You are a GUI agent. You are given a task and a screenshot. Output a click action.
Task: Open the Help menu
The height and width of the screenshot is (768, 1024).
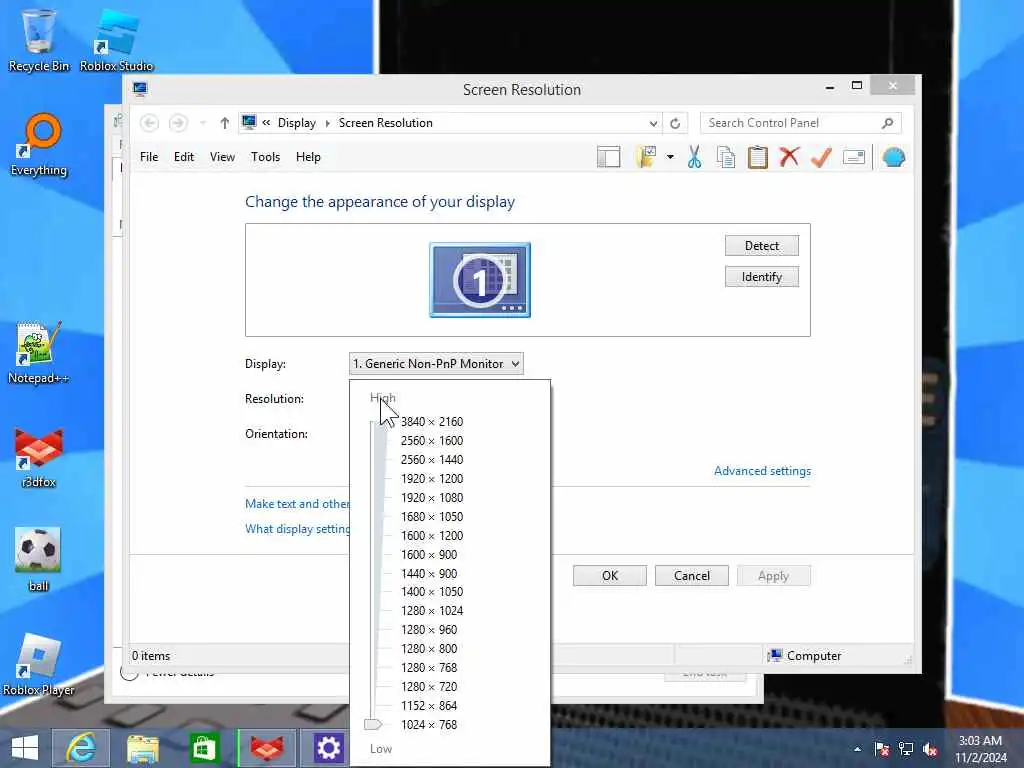(x=308, y=157)
